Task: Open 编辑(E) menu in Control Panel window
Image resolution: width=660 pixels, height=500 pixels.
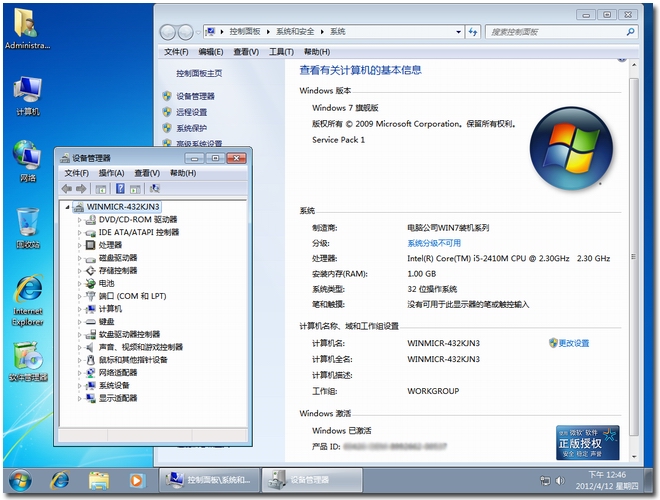Action: [210, 52]
